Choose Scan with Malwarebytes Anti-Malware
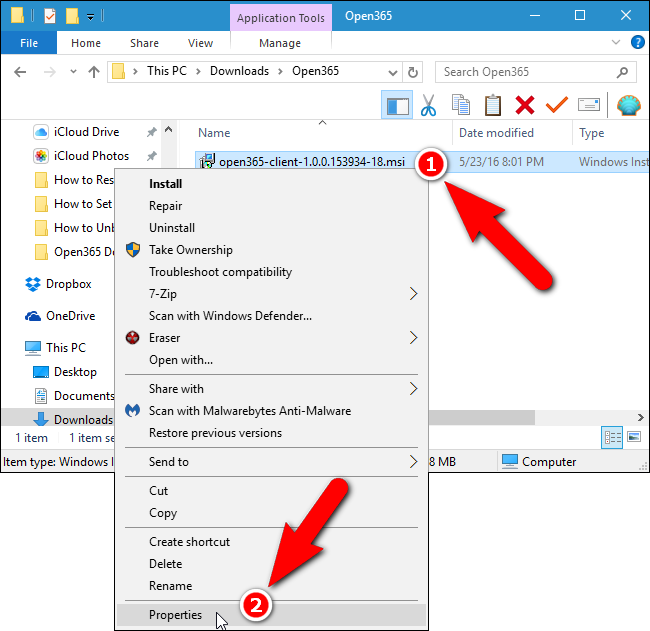This screenshot has width=650, height=631. click(271, 411)
